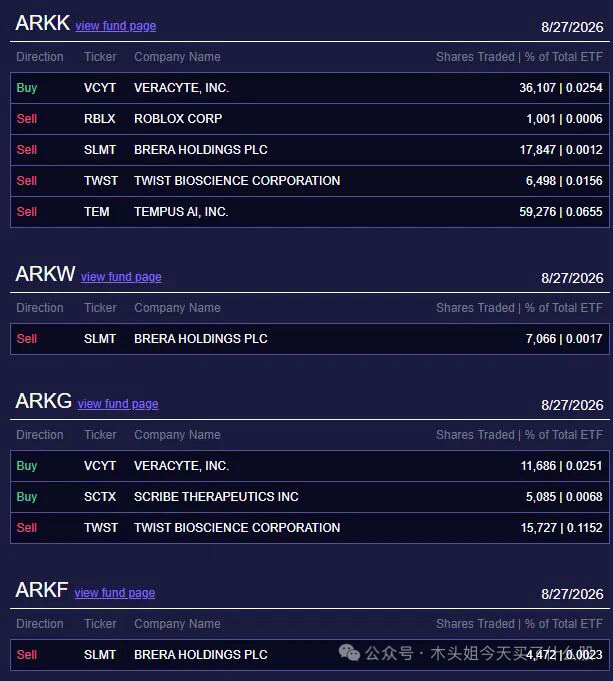Select the ARKW date 8/27/2026
This screenshot has width=613, height=681.
[x=572, y=278]
